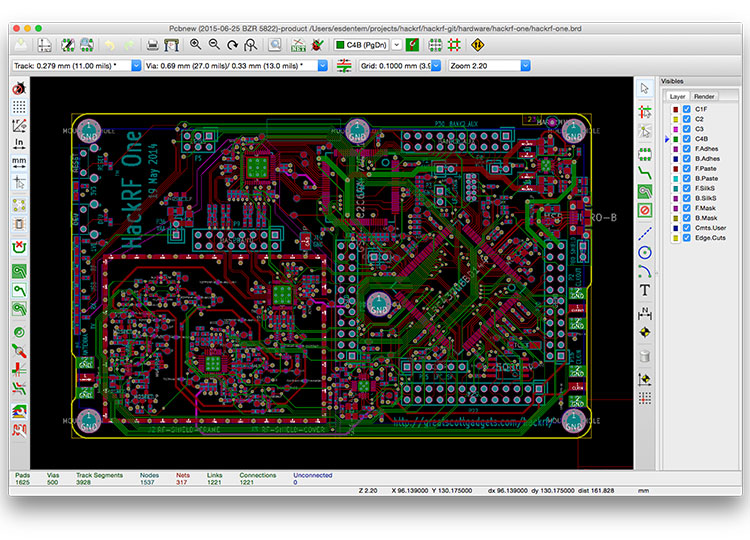Open the Via size dropdown
Screen dimensions: 750x540
[322, 66]
